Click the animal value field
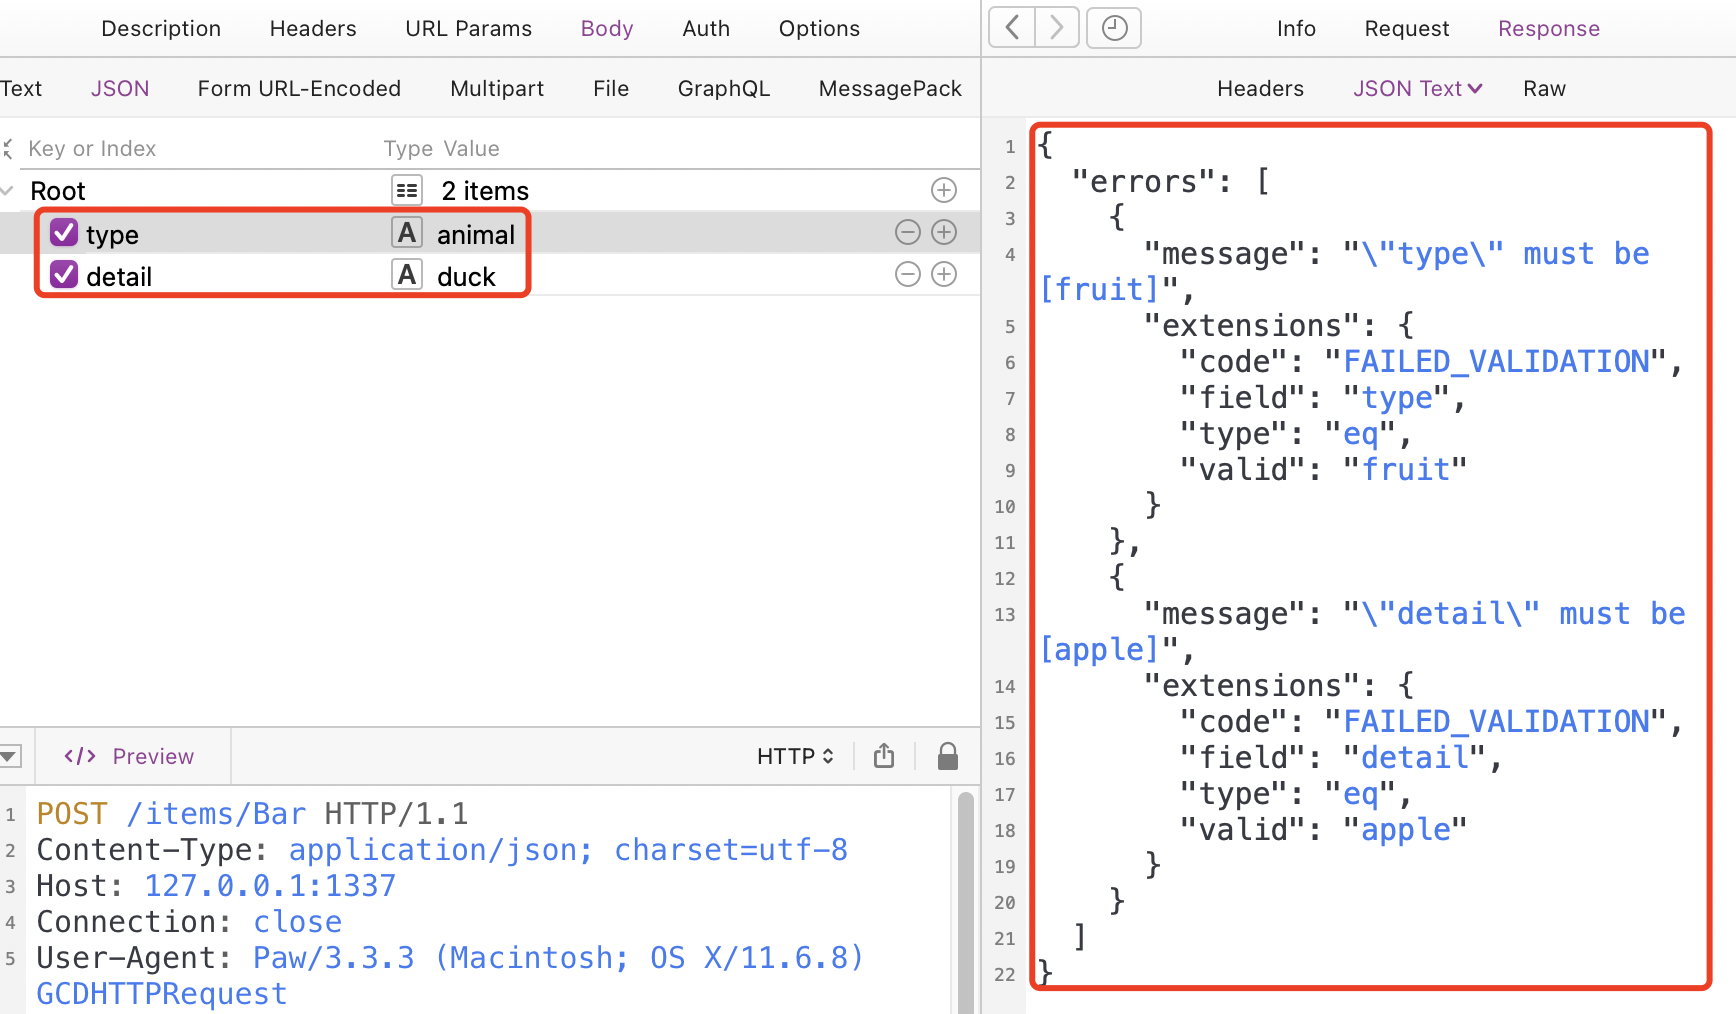 point(476,234)
